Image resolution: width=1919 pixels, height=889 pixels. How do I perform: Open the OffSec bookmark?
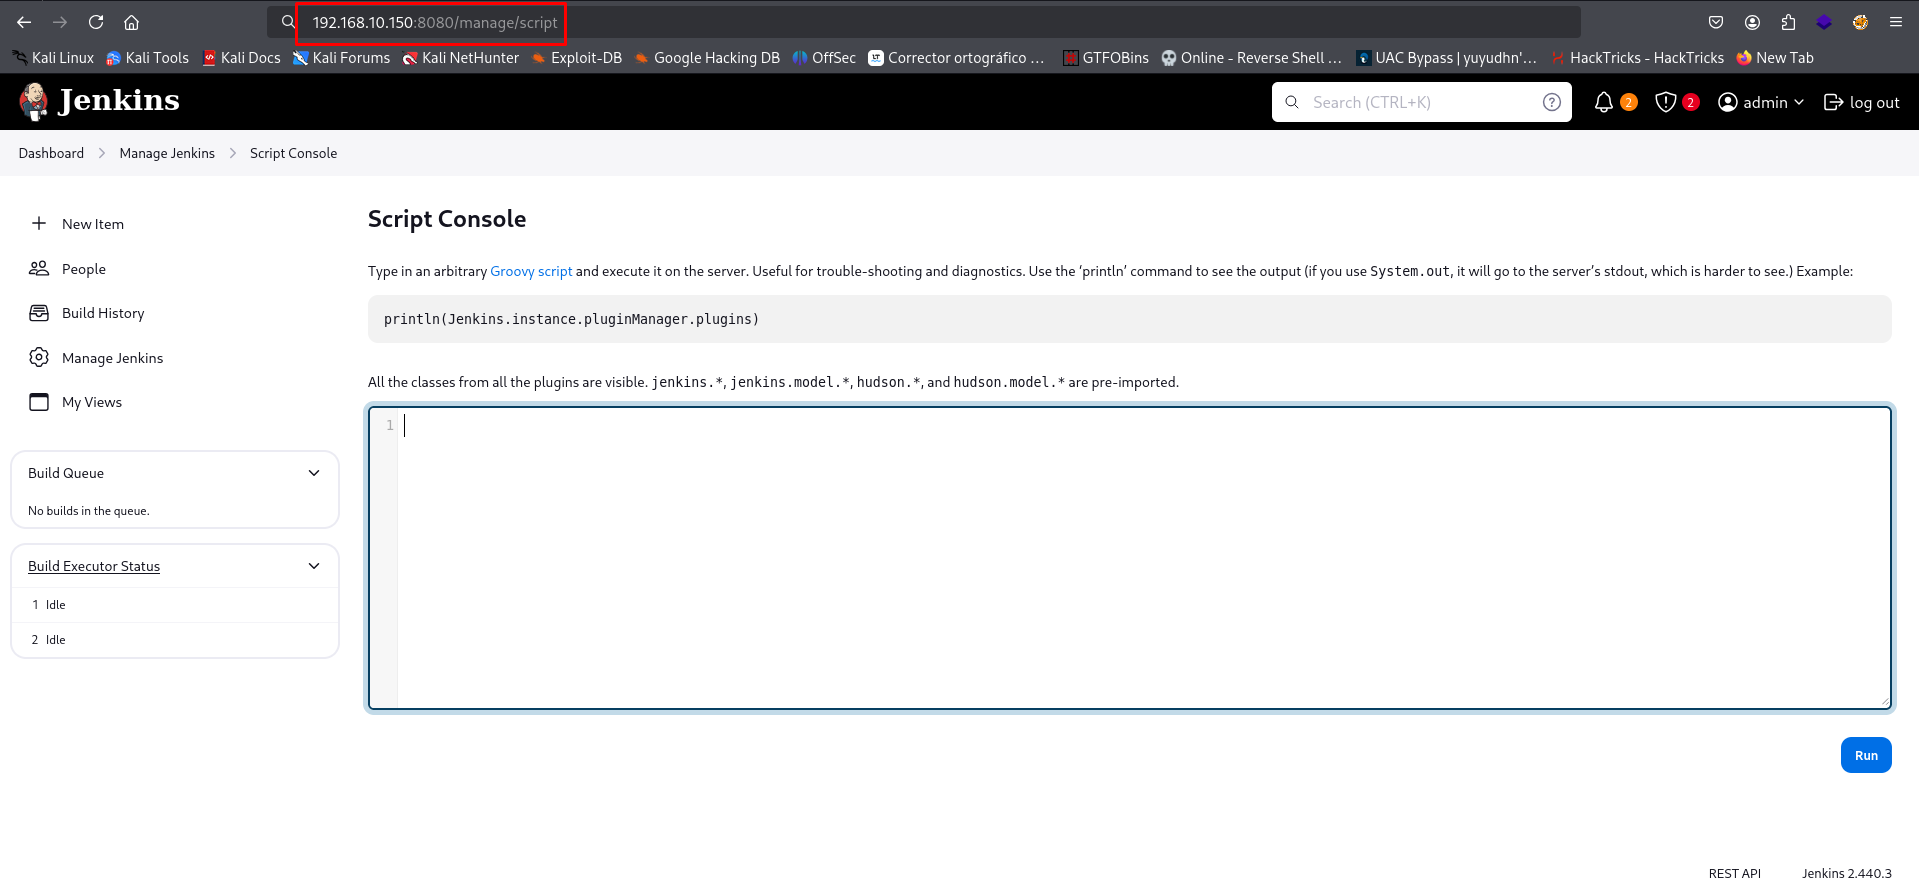pos(824,58)
